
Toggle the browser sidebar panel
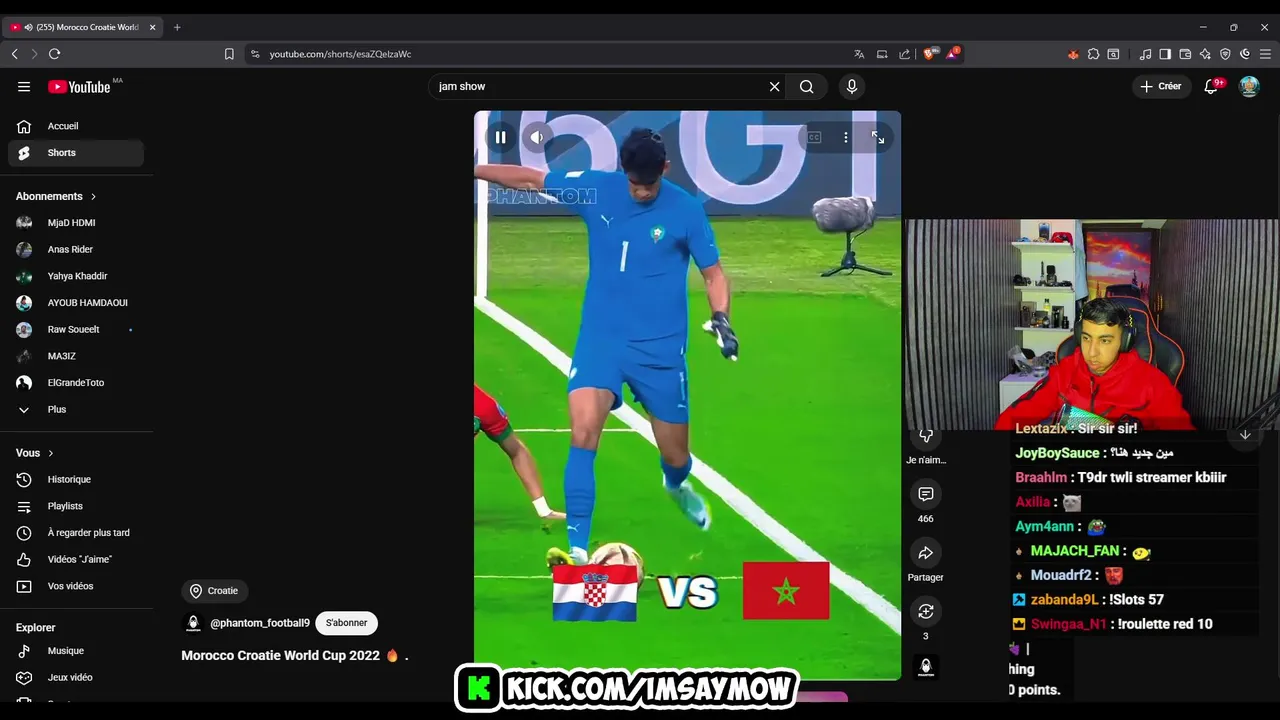(1165, 54)
